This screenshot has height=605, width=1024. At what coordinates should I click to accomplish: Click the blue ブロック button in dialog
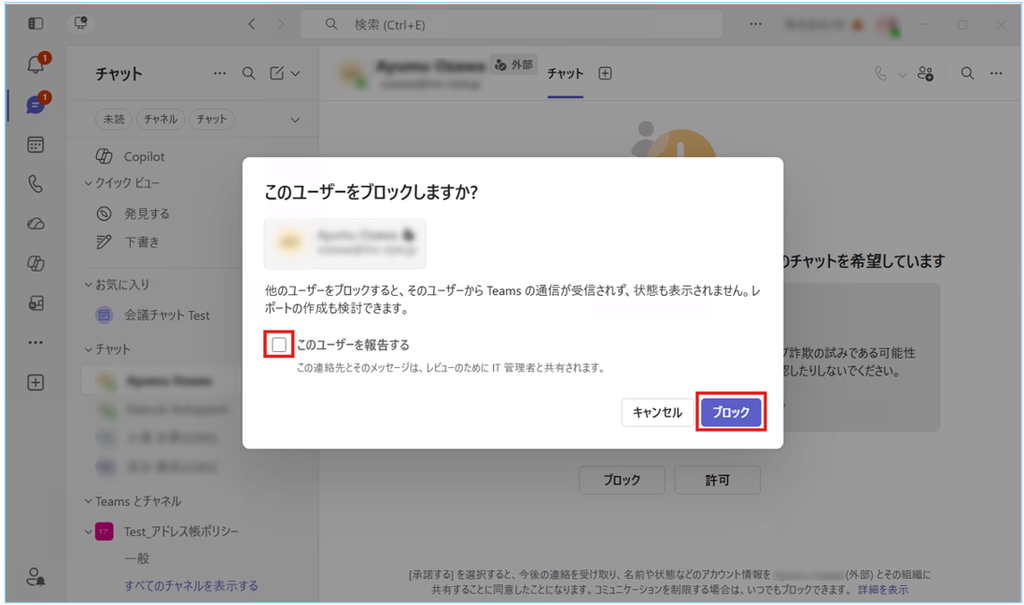point(731,412)
